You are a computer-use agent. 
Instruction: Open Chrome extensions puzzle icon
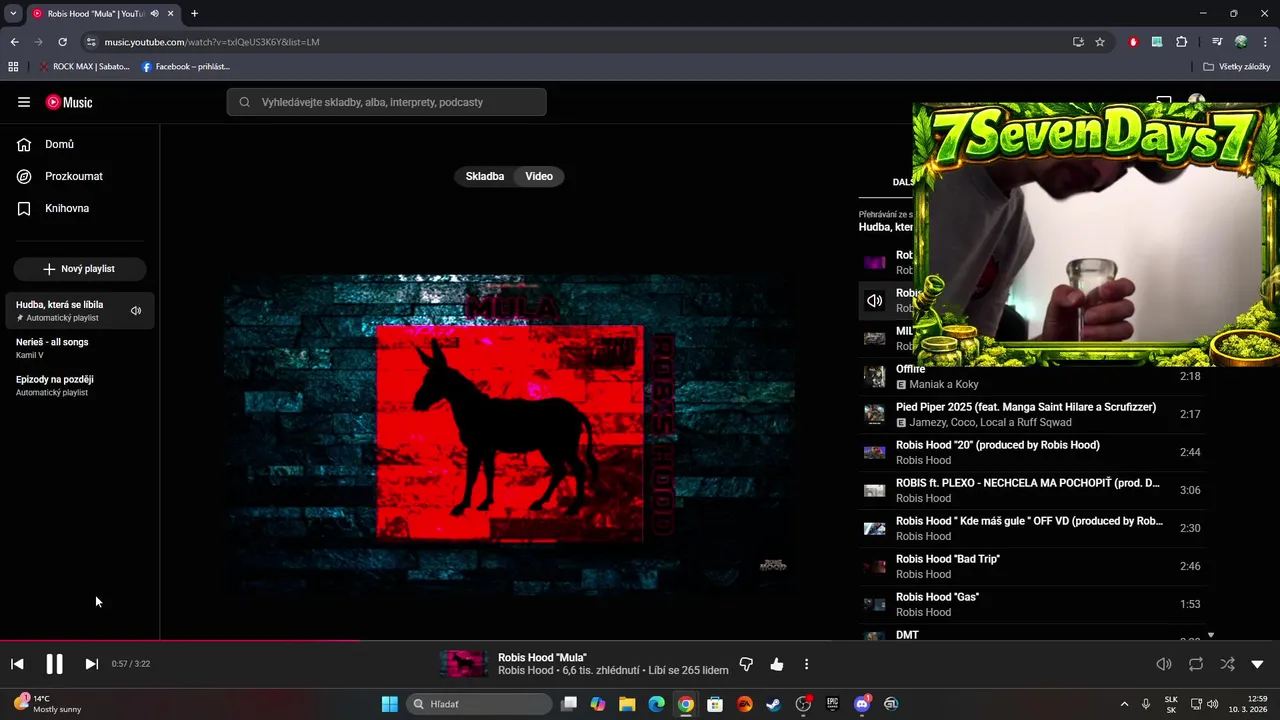1181,42
